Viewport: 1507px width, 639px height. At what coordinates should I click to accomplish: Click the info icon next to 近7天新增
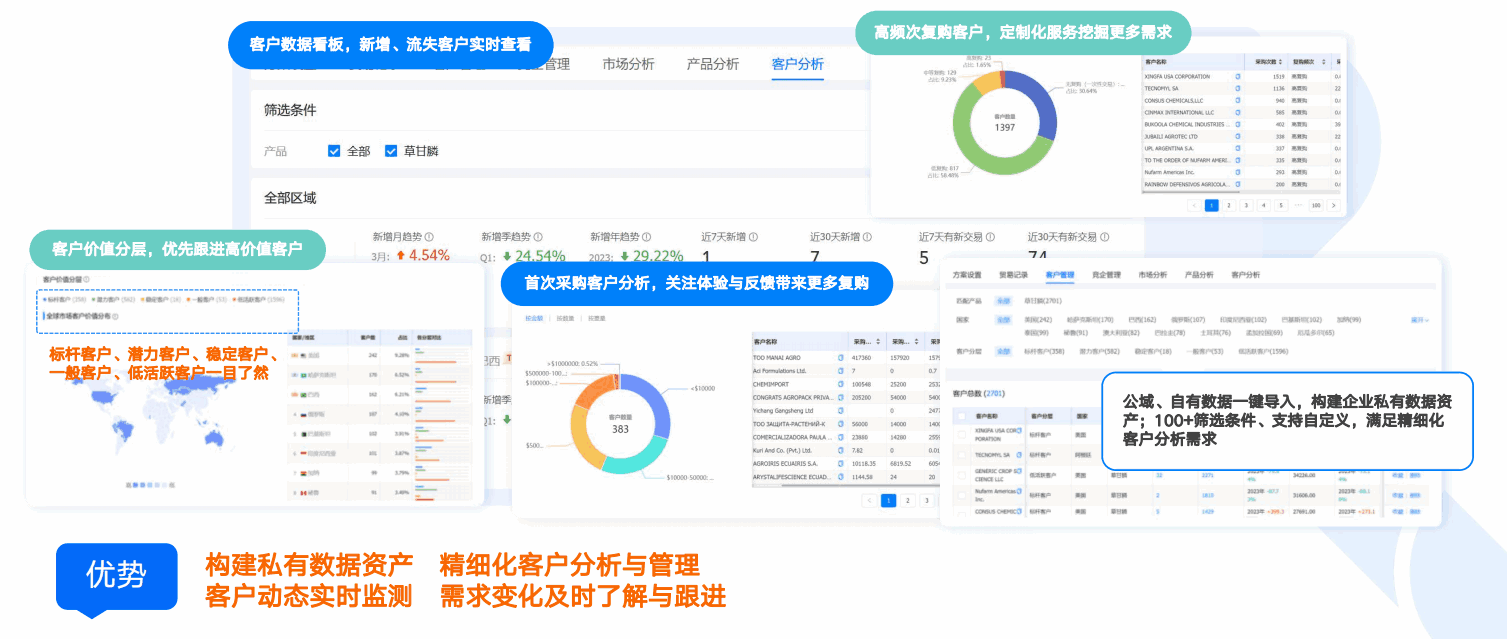(x=754, y=236)
